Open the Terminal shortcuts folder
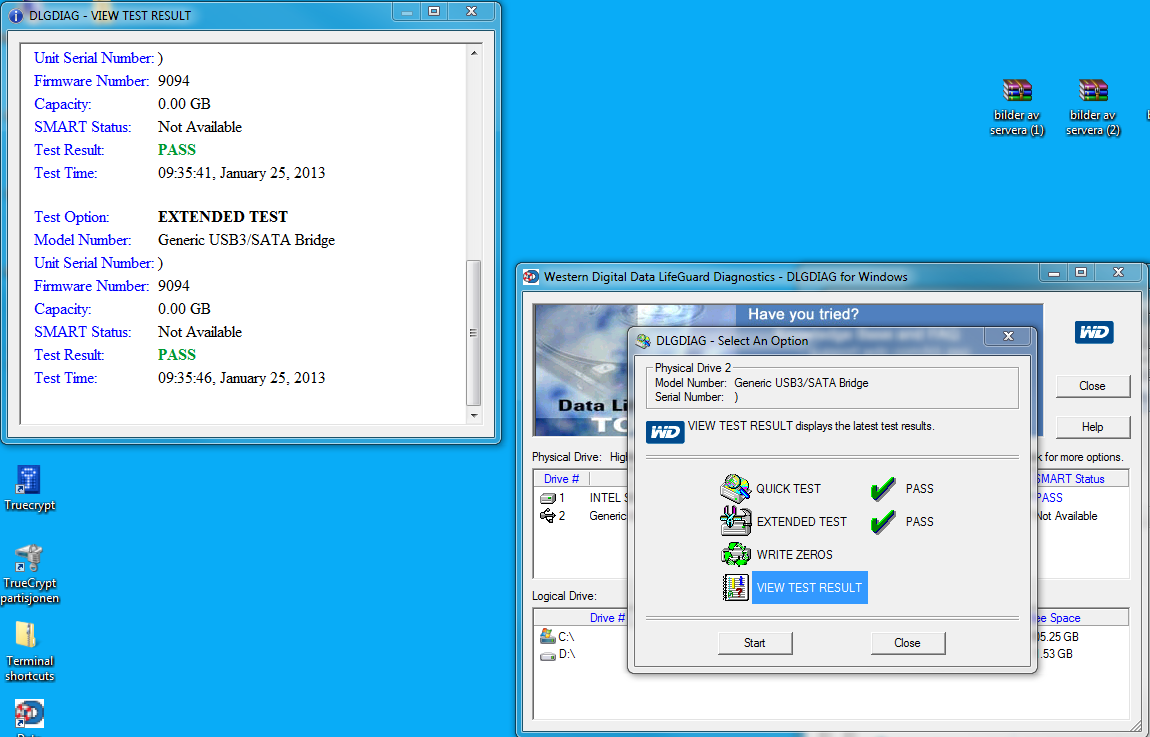The height and width of the screenshot is (737, 1150). tap(29, 652)
